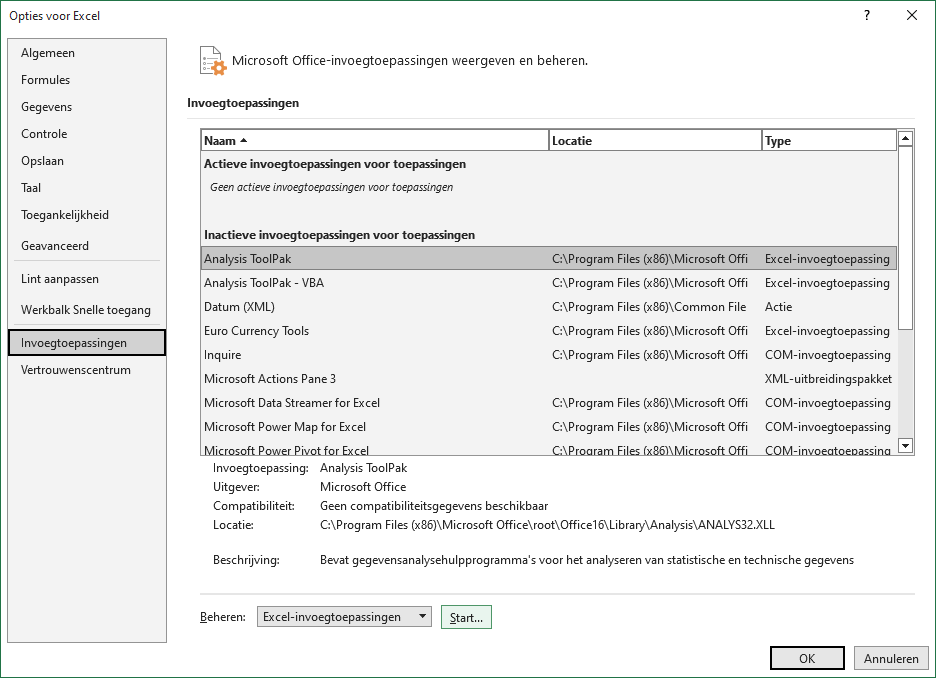Select Invoegtoepassingen in the sidebar
The image size is (936, 678).
[87, 343]
